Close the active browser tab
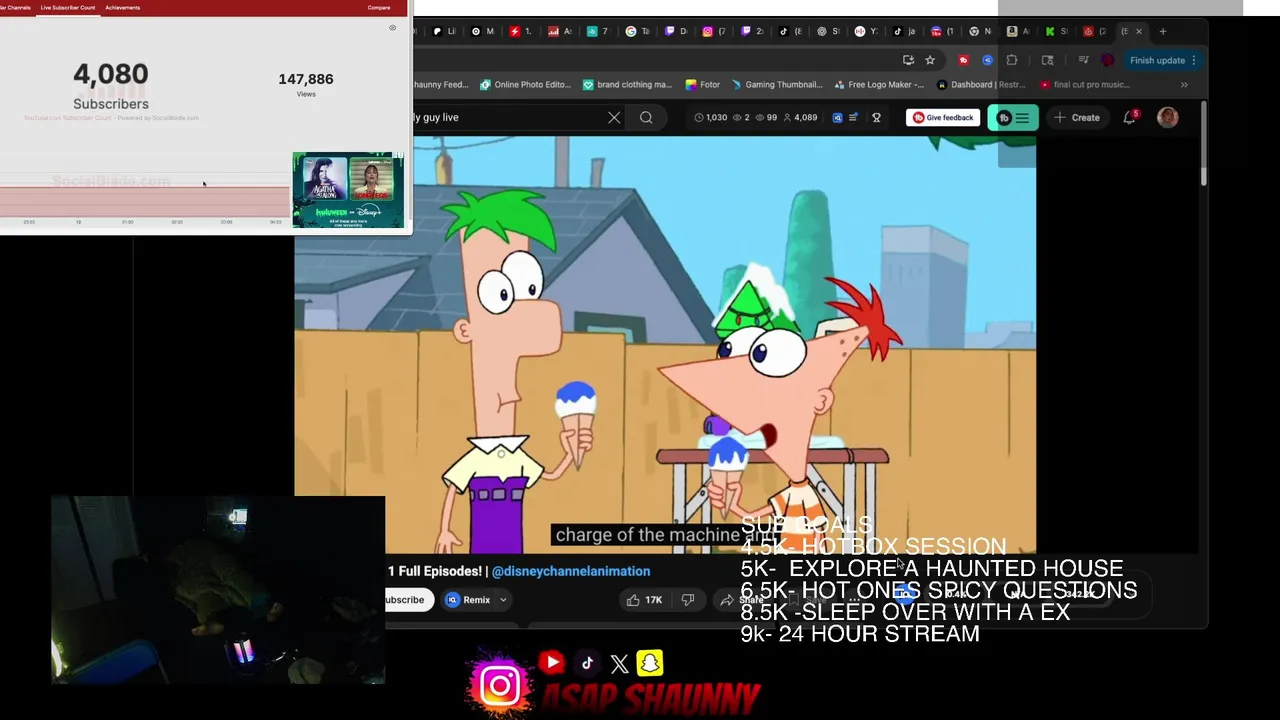Viewport: 1280px width, 720px height. coord(1138,31)
